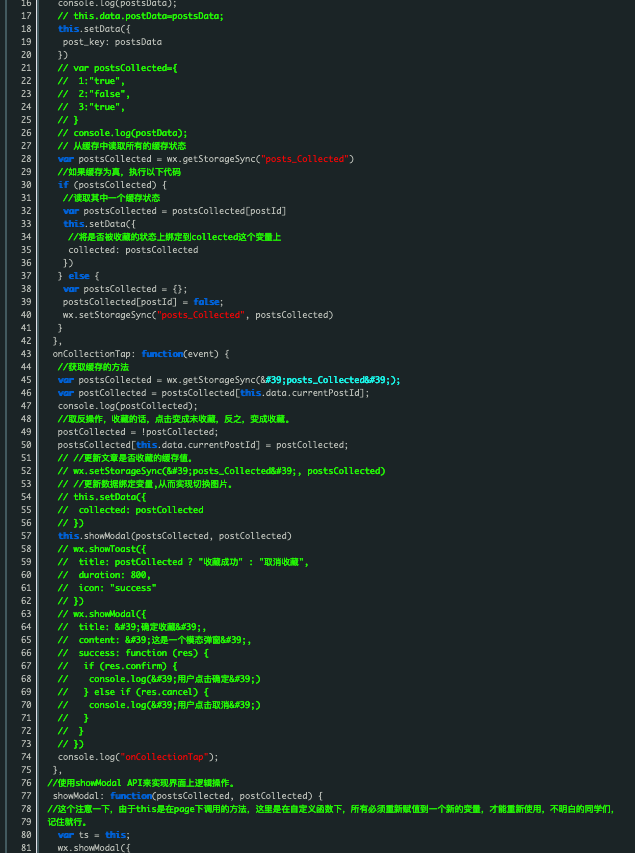
Task: Click the line "var postsCollected = {};"
Action: 125,289
